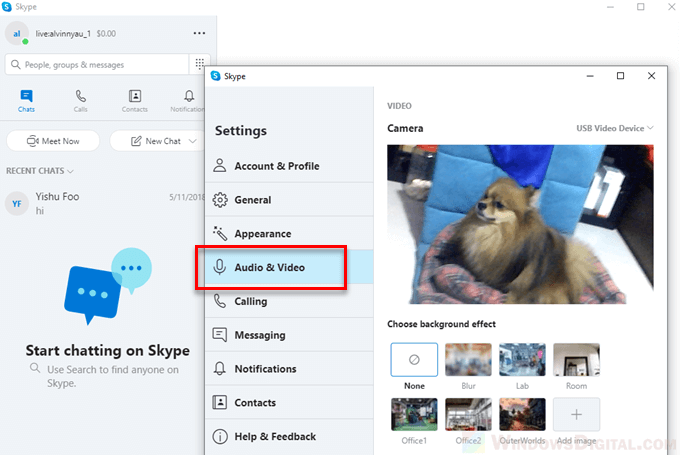Open Contacts settings in Settings list
Viewport: 680px width, 455px height.
pyautogui.click(x=289, y=403)
